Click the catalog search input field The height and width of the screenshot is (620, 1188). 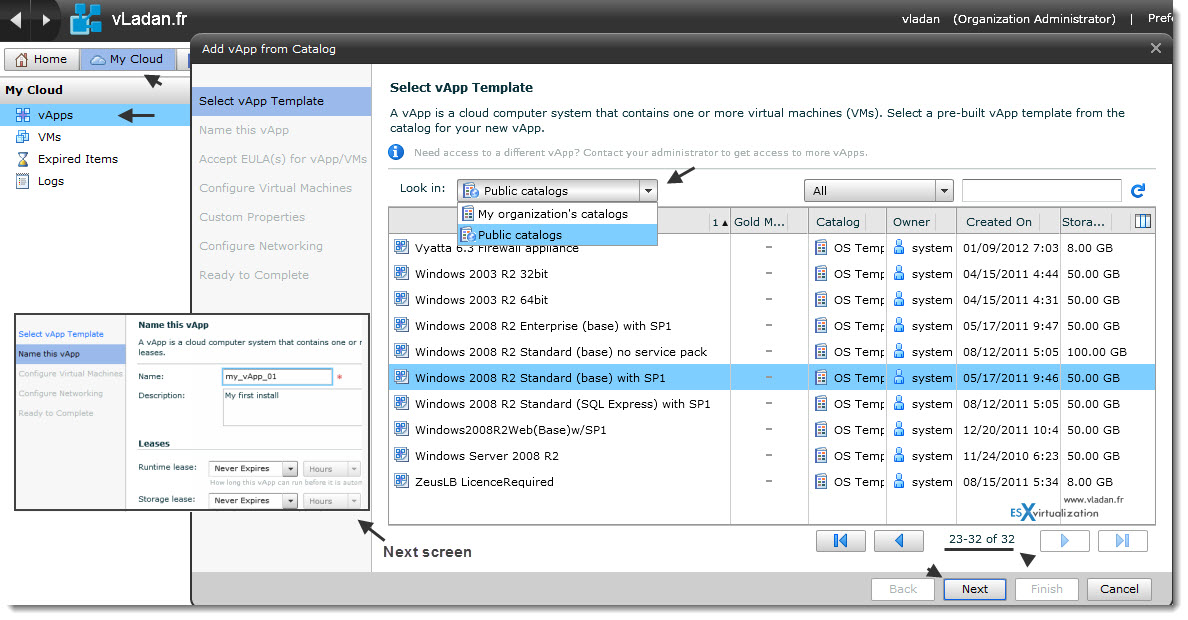pyautogui.click(x=1041, y=191)
